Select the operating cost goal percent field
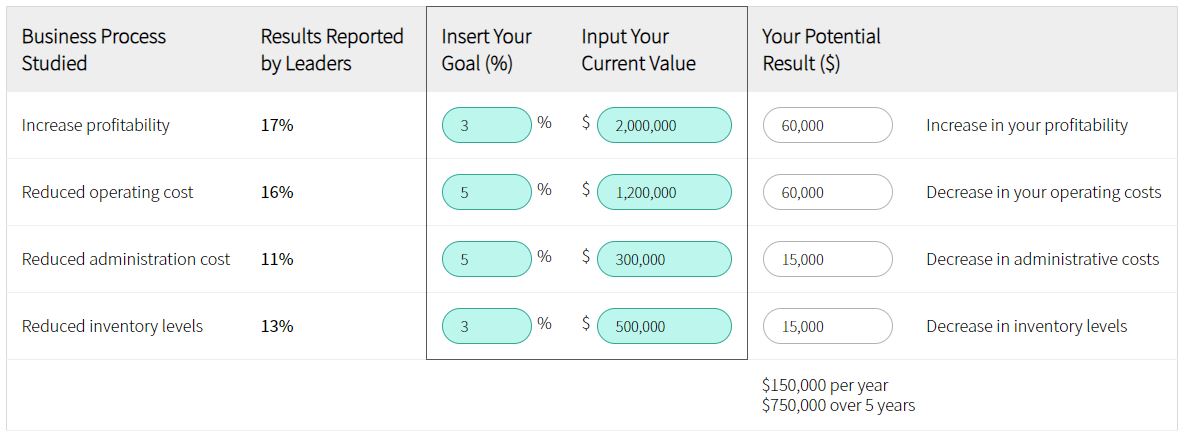The width and height of the screenshot is (1187, 438). [x=487, y=192]
